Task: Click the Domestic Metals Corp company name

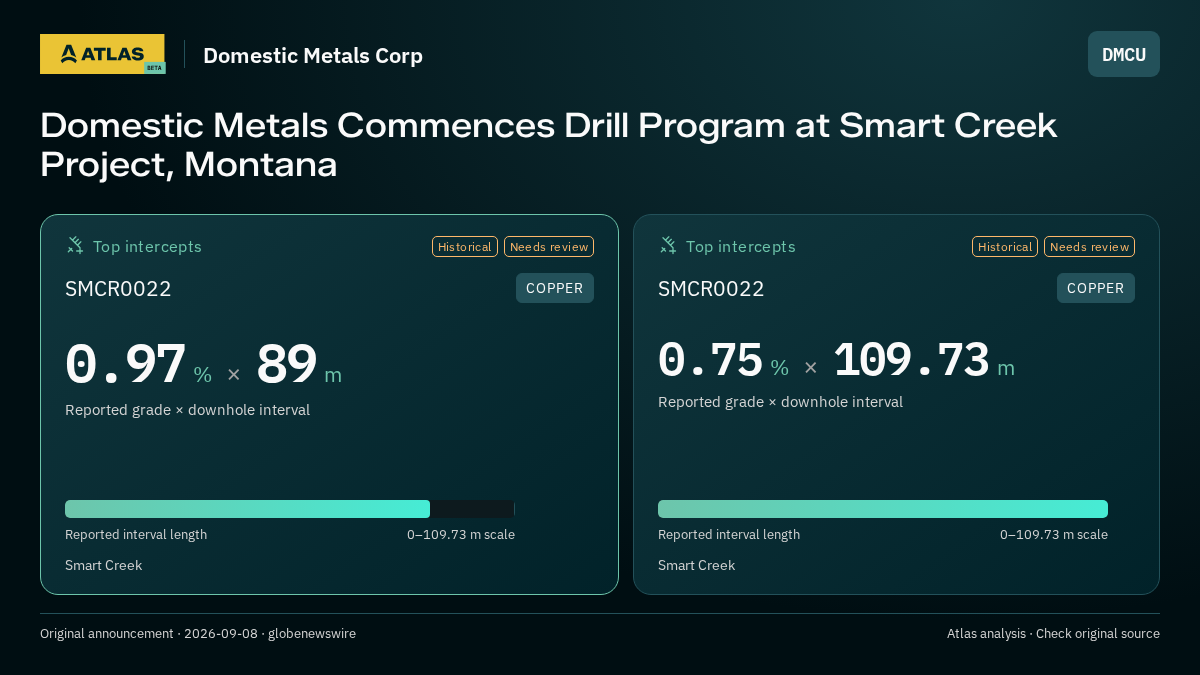Action: coord(313,55)
